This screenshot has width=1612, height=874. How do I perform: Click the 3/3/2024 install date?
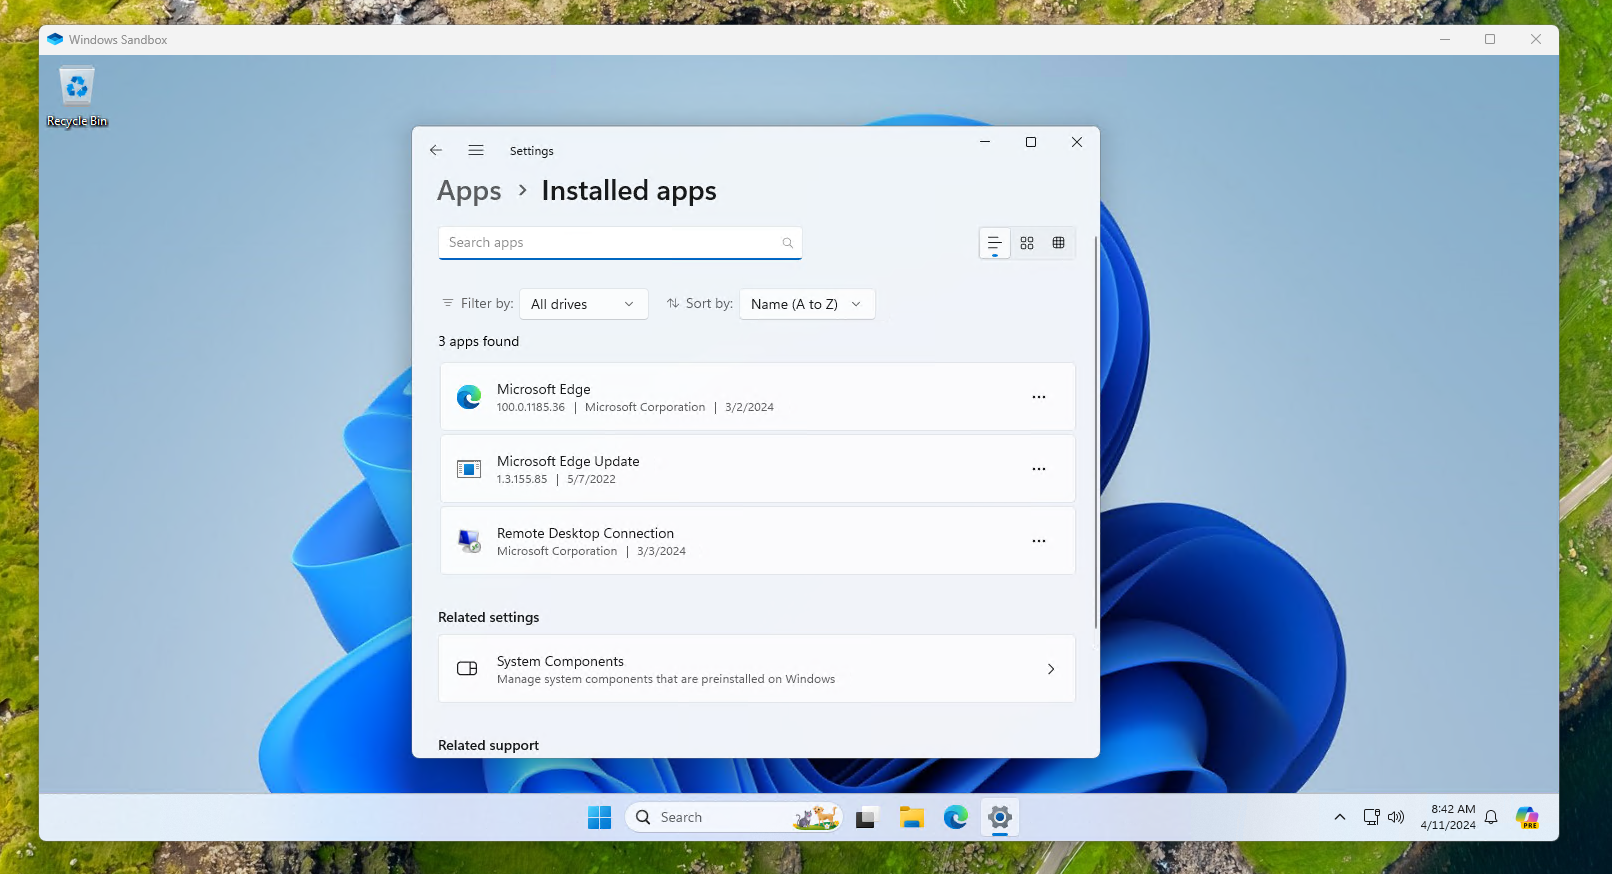661,551
